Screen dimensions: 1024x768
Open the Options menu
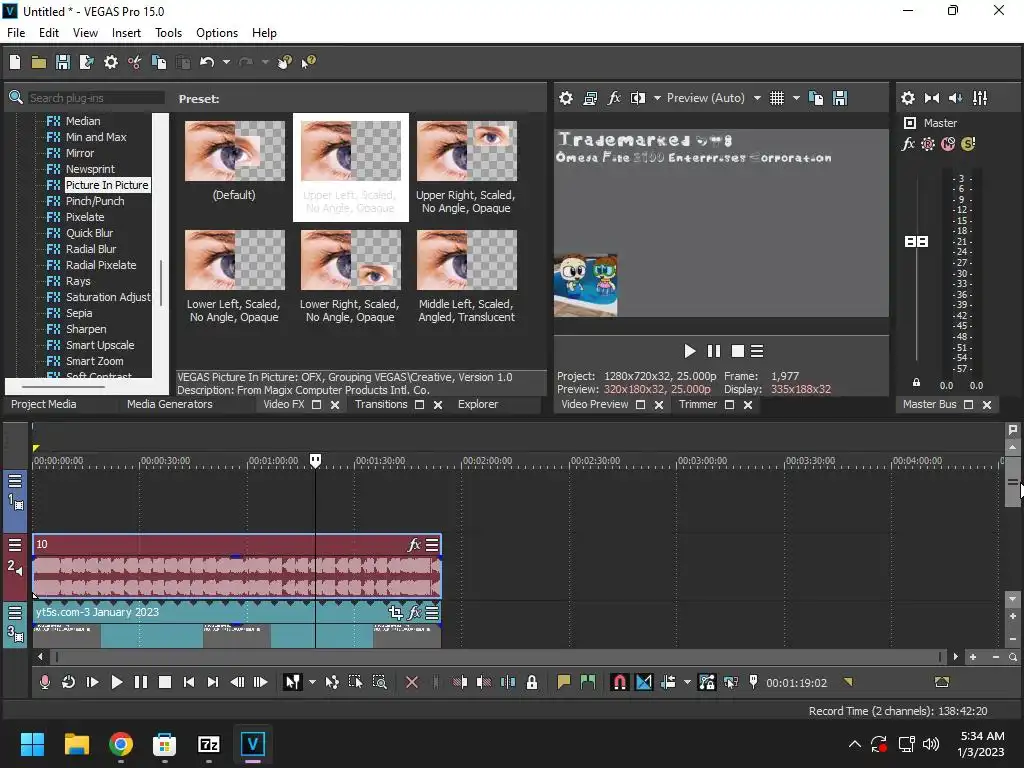click(217, 33)
